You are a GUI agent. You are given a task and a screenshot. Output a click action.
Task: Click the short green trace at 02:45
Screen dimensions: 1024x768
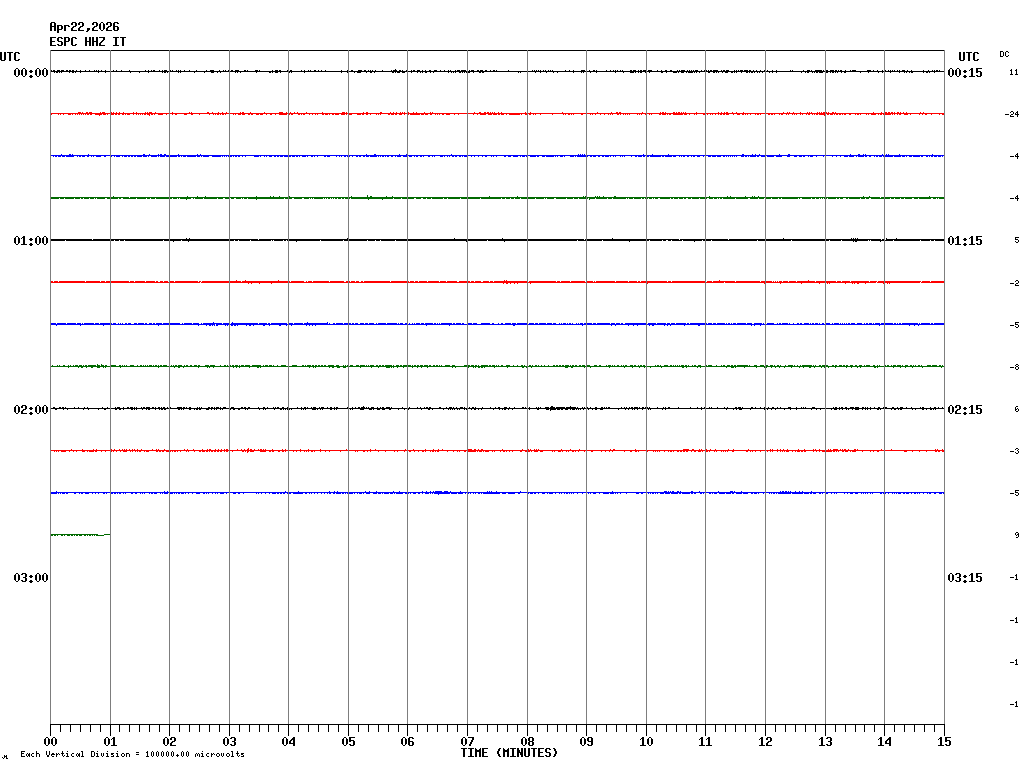click(79, 535)
